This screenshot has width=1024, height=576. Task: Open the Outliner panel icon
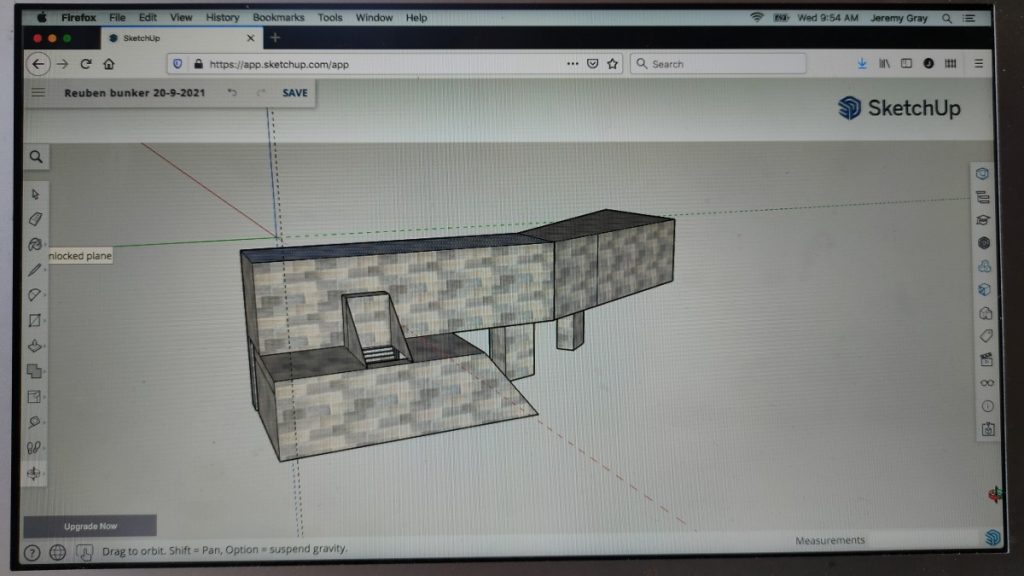(x=983, y=197)
